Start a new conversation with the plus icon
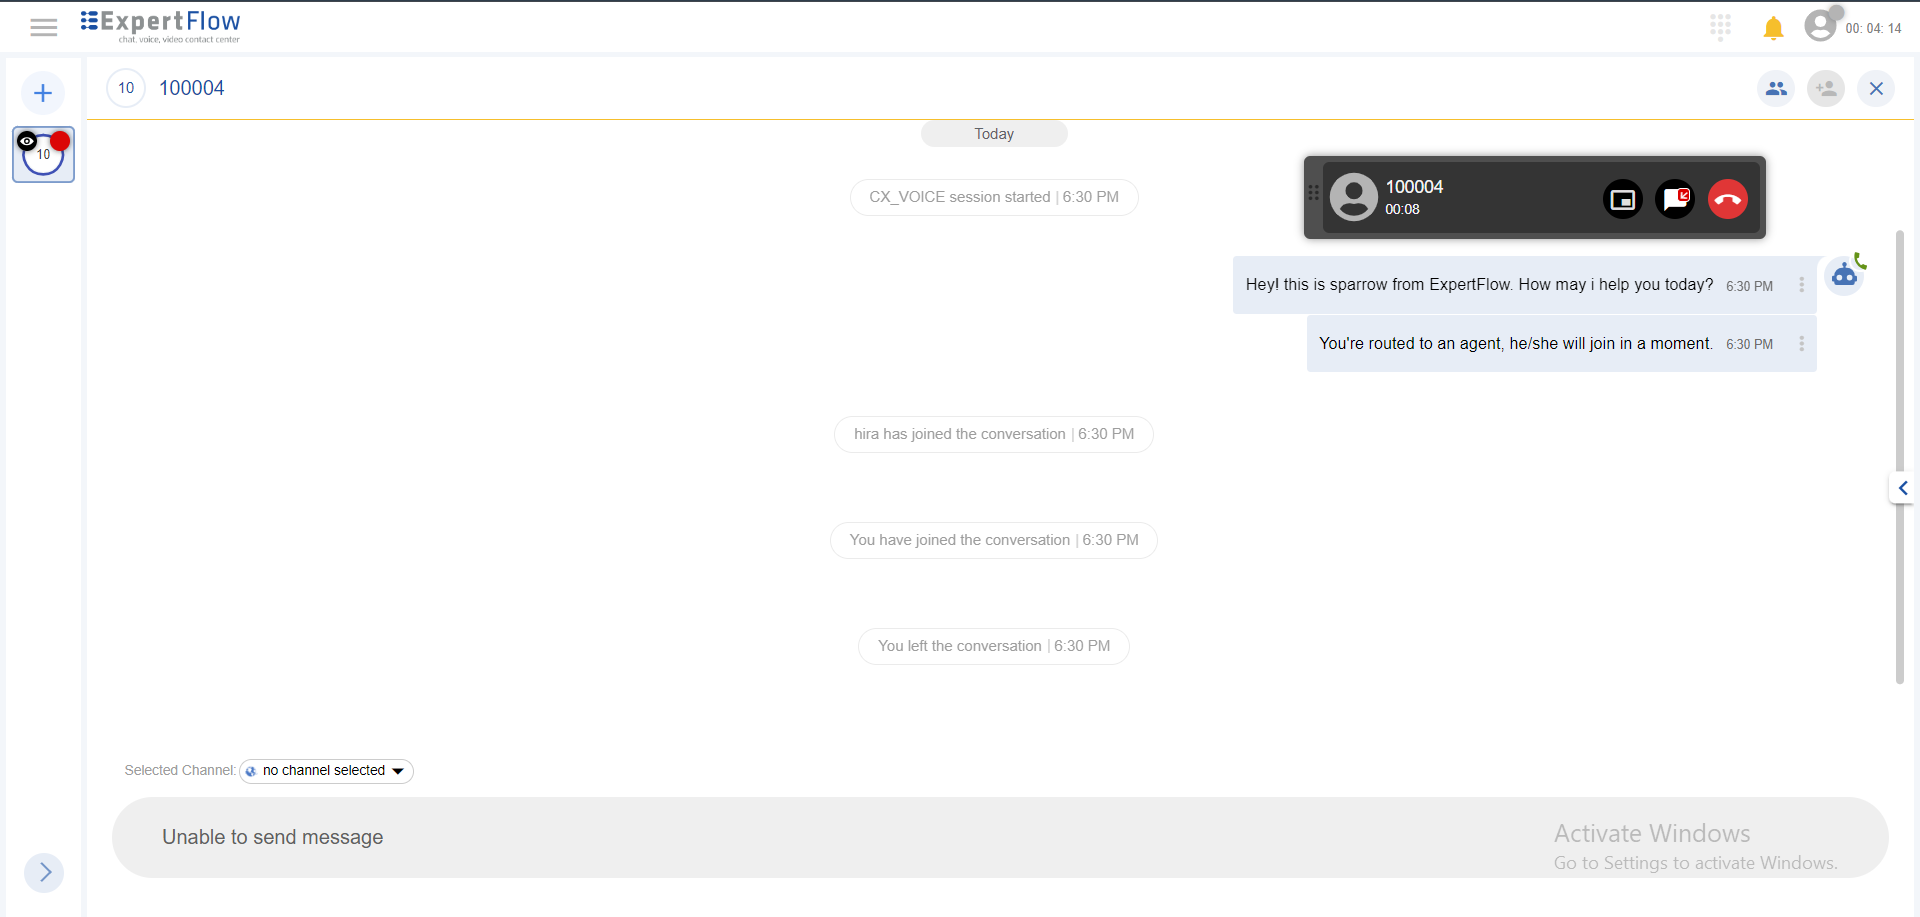Image resolution: width=1920 pixels, height=917 pixels. tap(42, 92)
